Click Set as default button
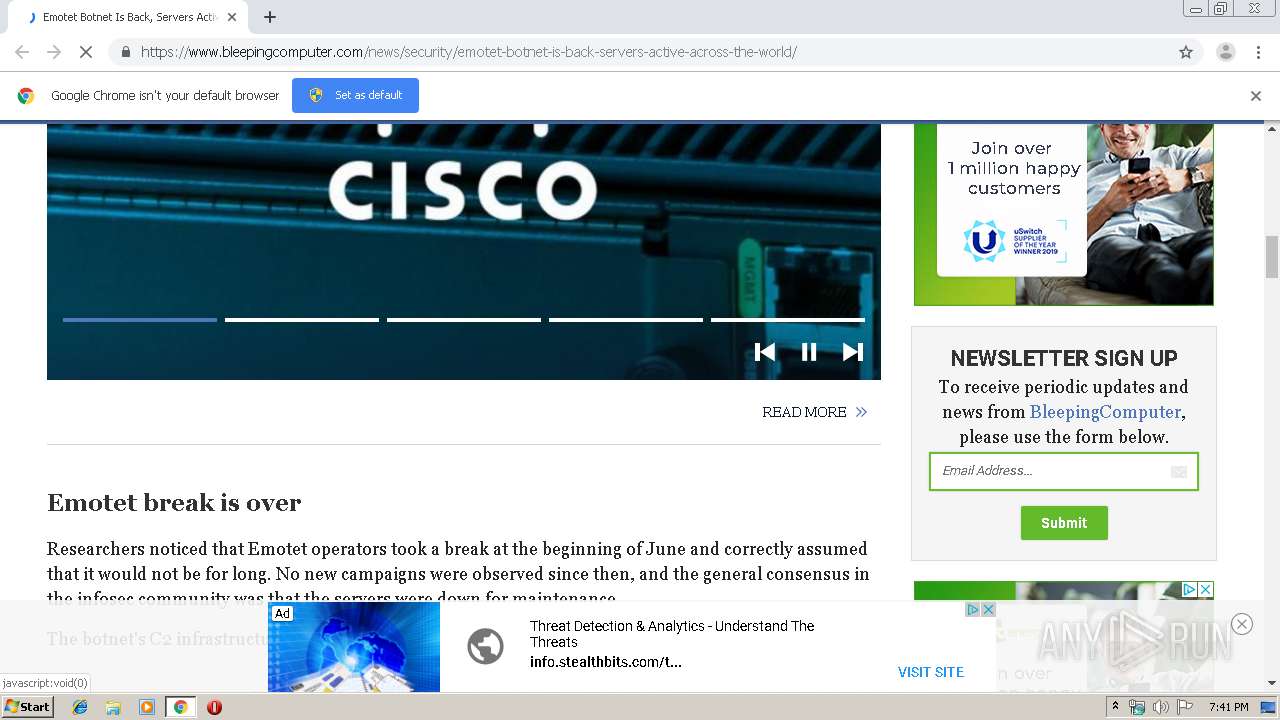The height and width of the screenshot is (720, 1280). click(355, 95)
